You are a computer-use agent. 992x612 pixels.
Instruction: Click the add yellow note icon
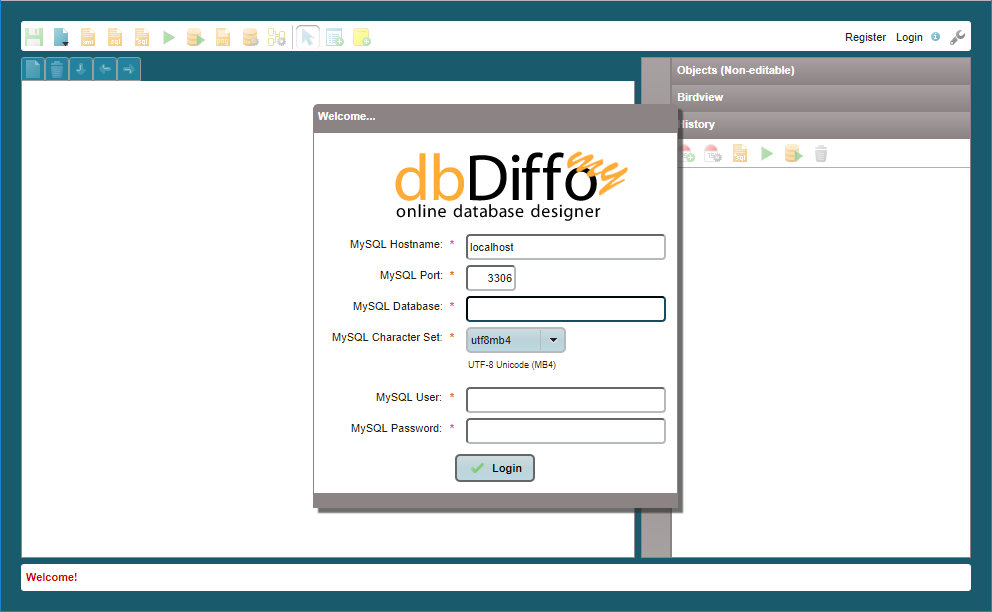362,37
